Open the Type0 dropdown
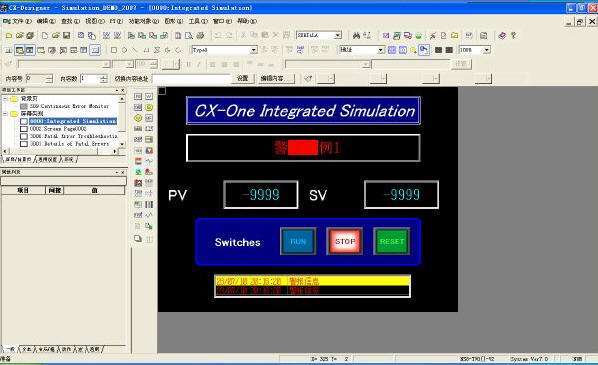 [253, 50]
